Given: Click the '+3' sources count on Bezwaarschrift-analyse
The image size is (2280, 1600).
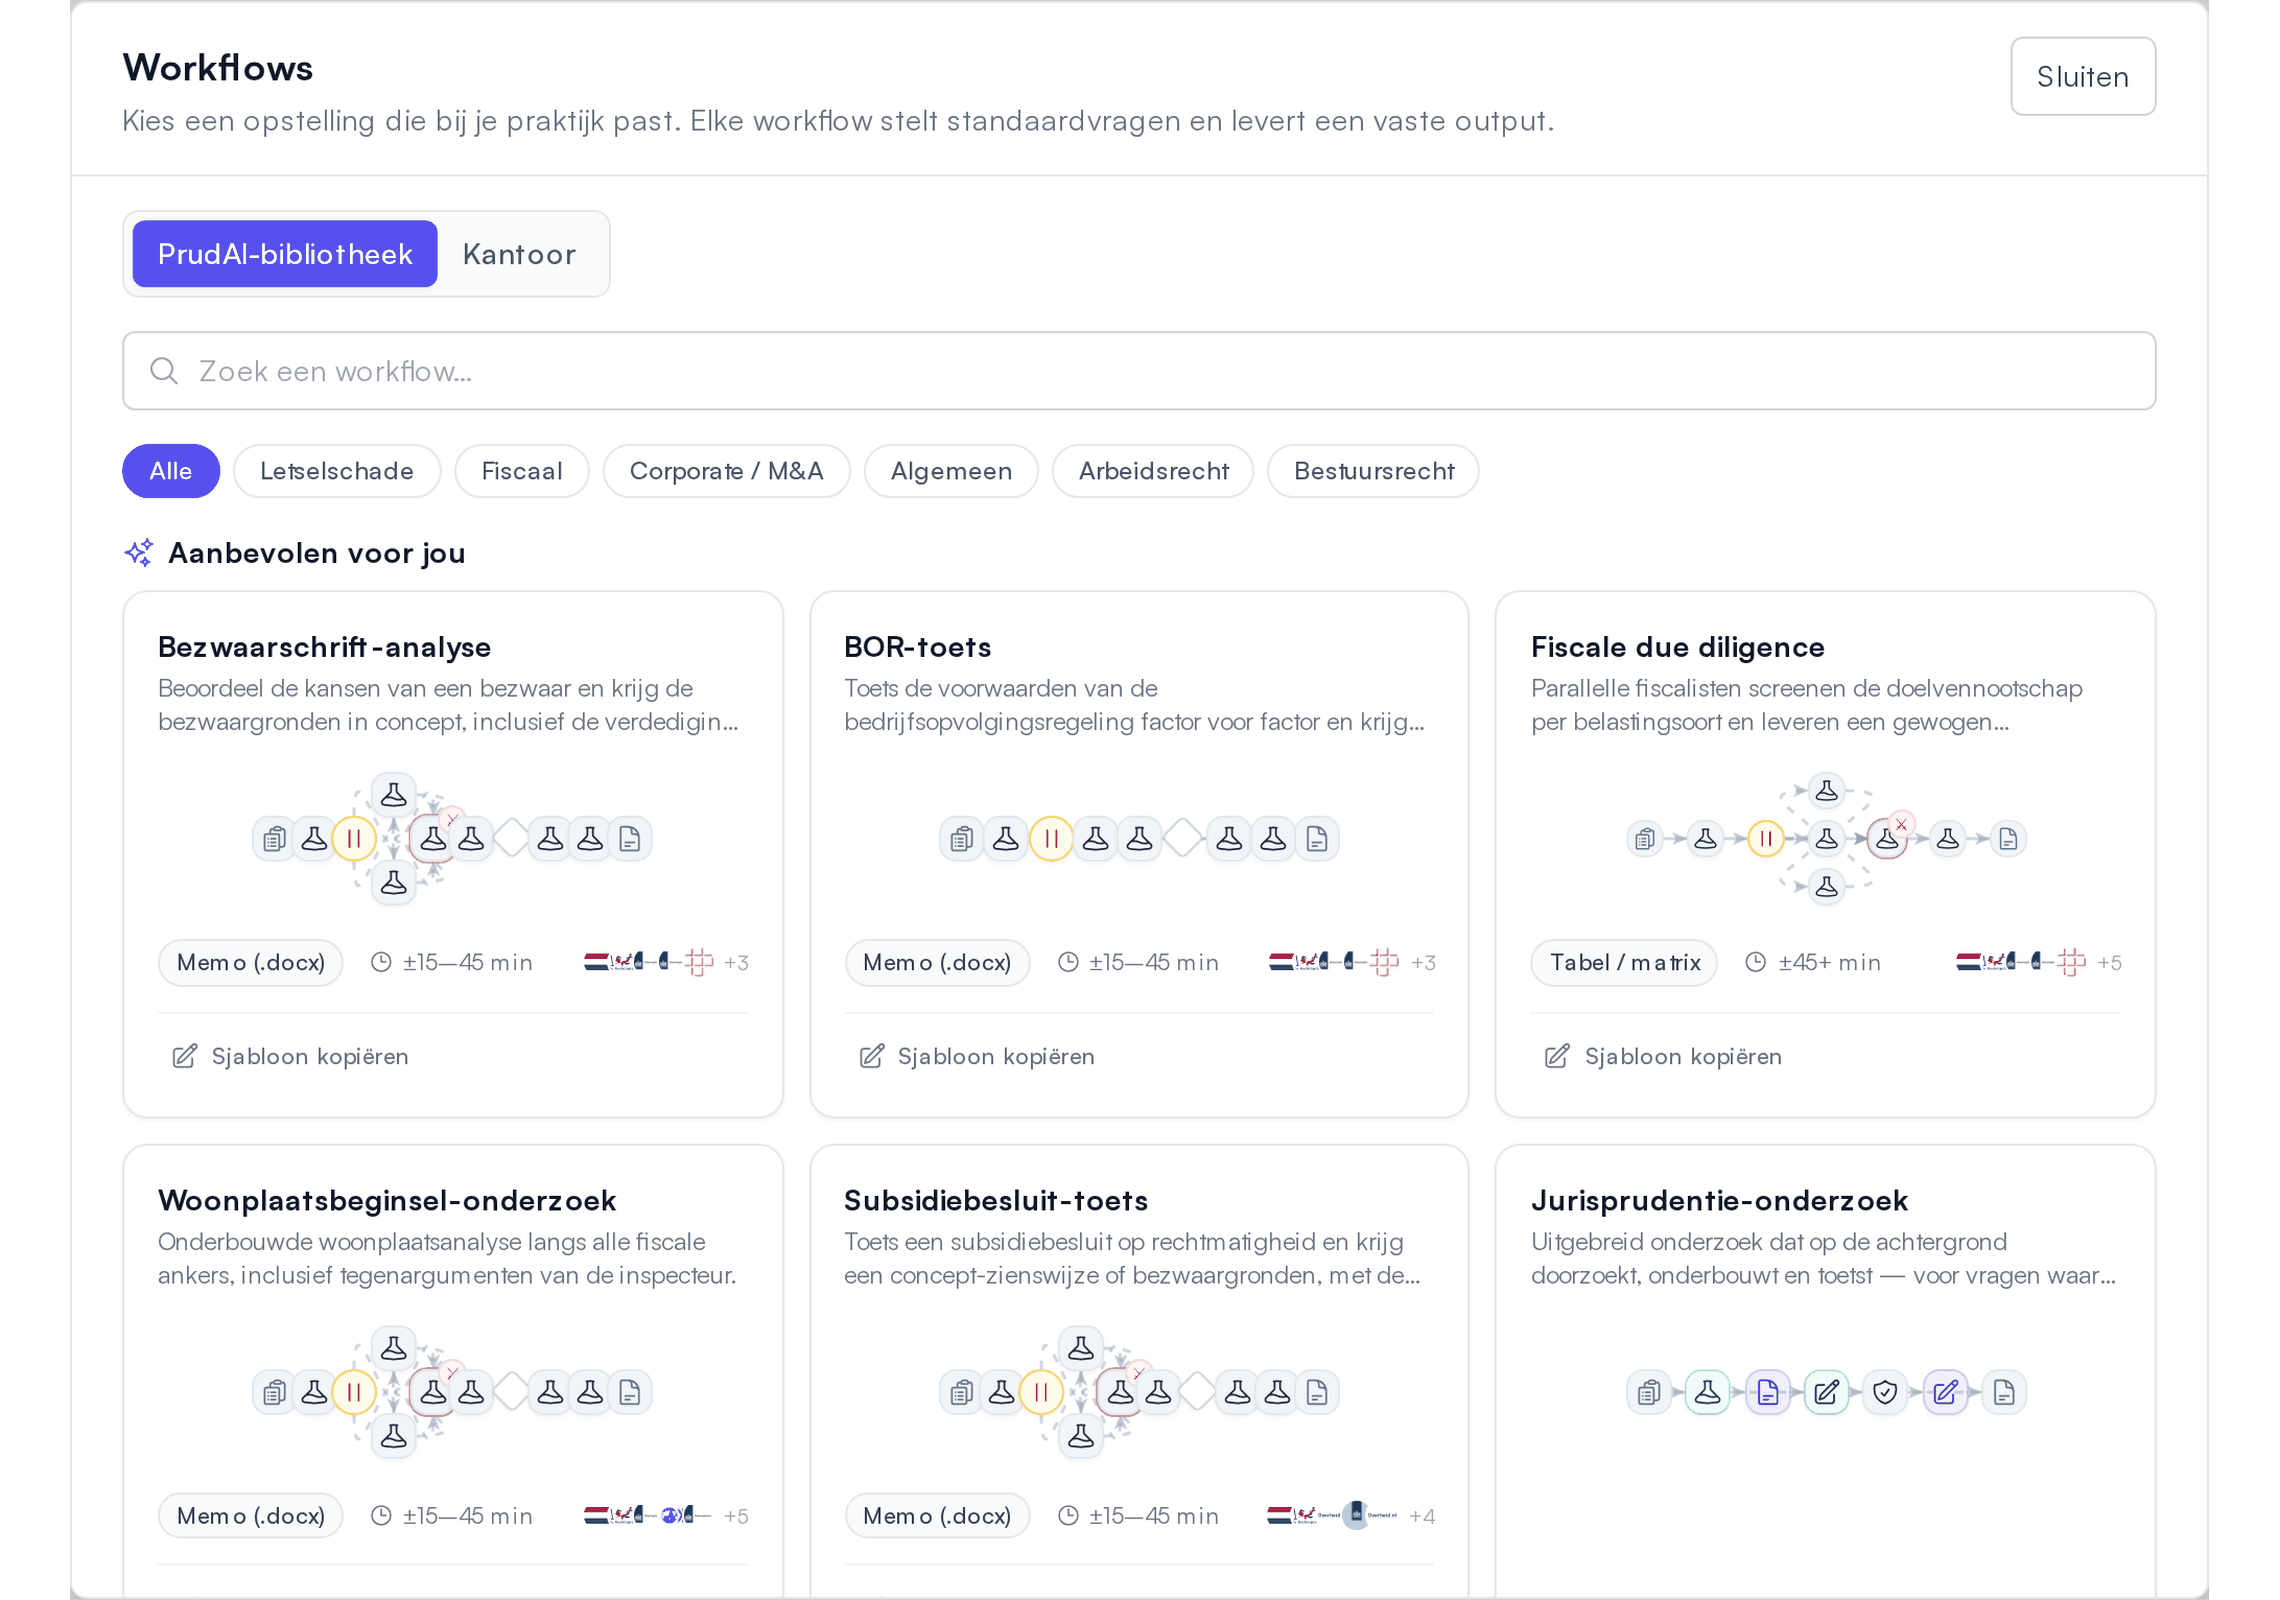Looking at the screenshot, I should (736, 962).
